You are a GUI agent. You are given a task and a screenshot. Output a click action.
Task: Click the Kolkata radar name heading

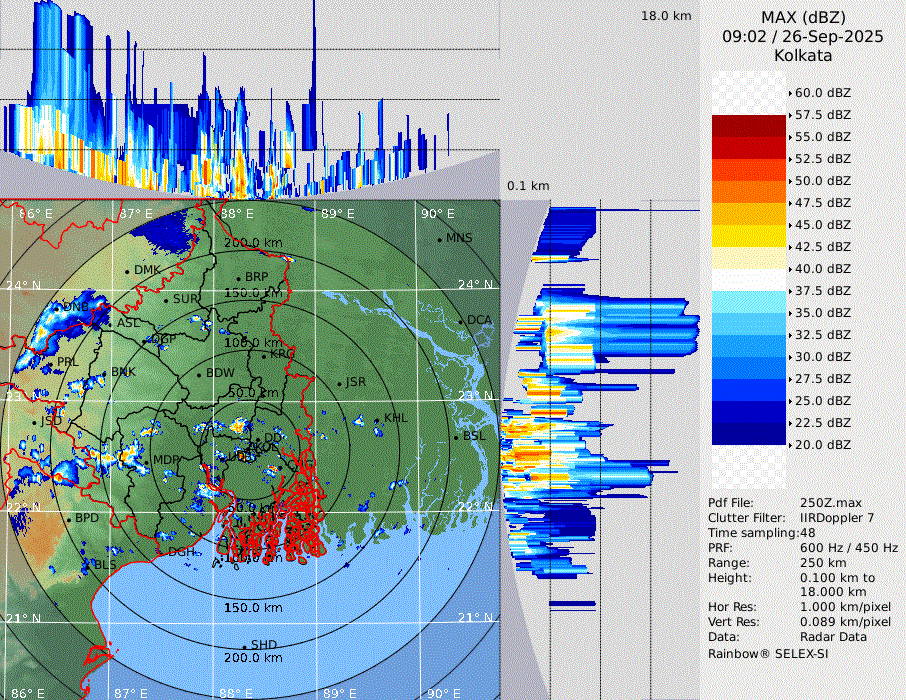click(802, 55)
